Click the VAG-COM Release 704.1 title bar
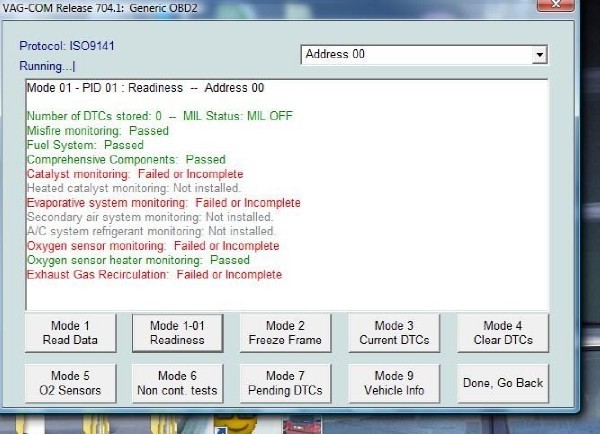Viewport: 600px width, 434px height. click(268, 8)
